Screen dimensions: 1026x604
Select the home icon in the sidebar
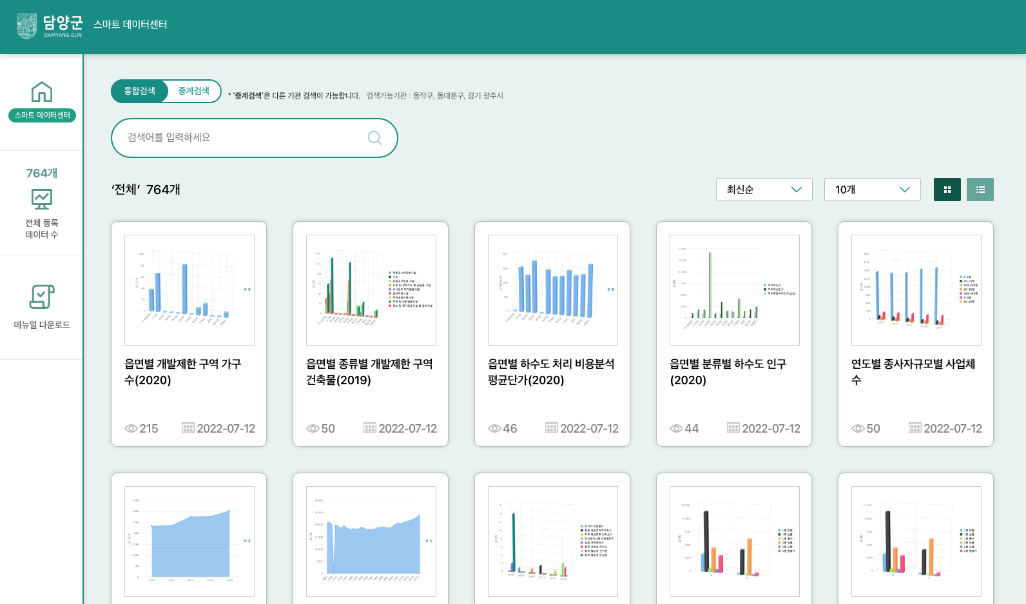pos(41,92)
